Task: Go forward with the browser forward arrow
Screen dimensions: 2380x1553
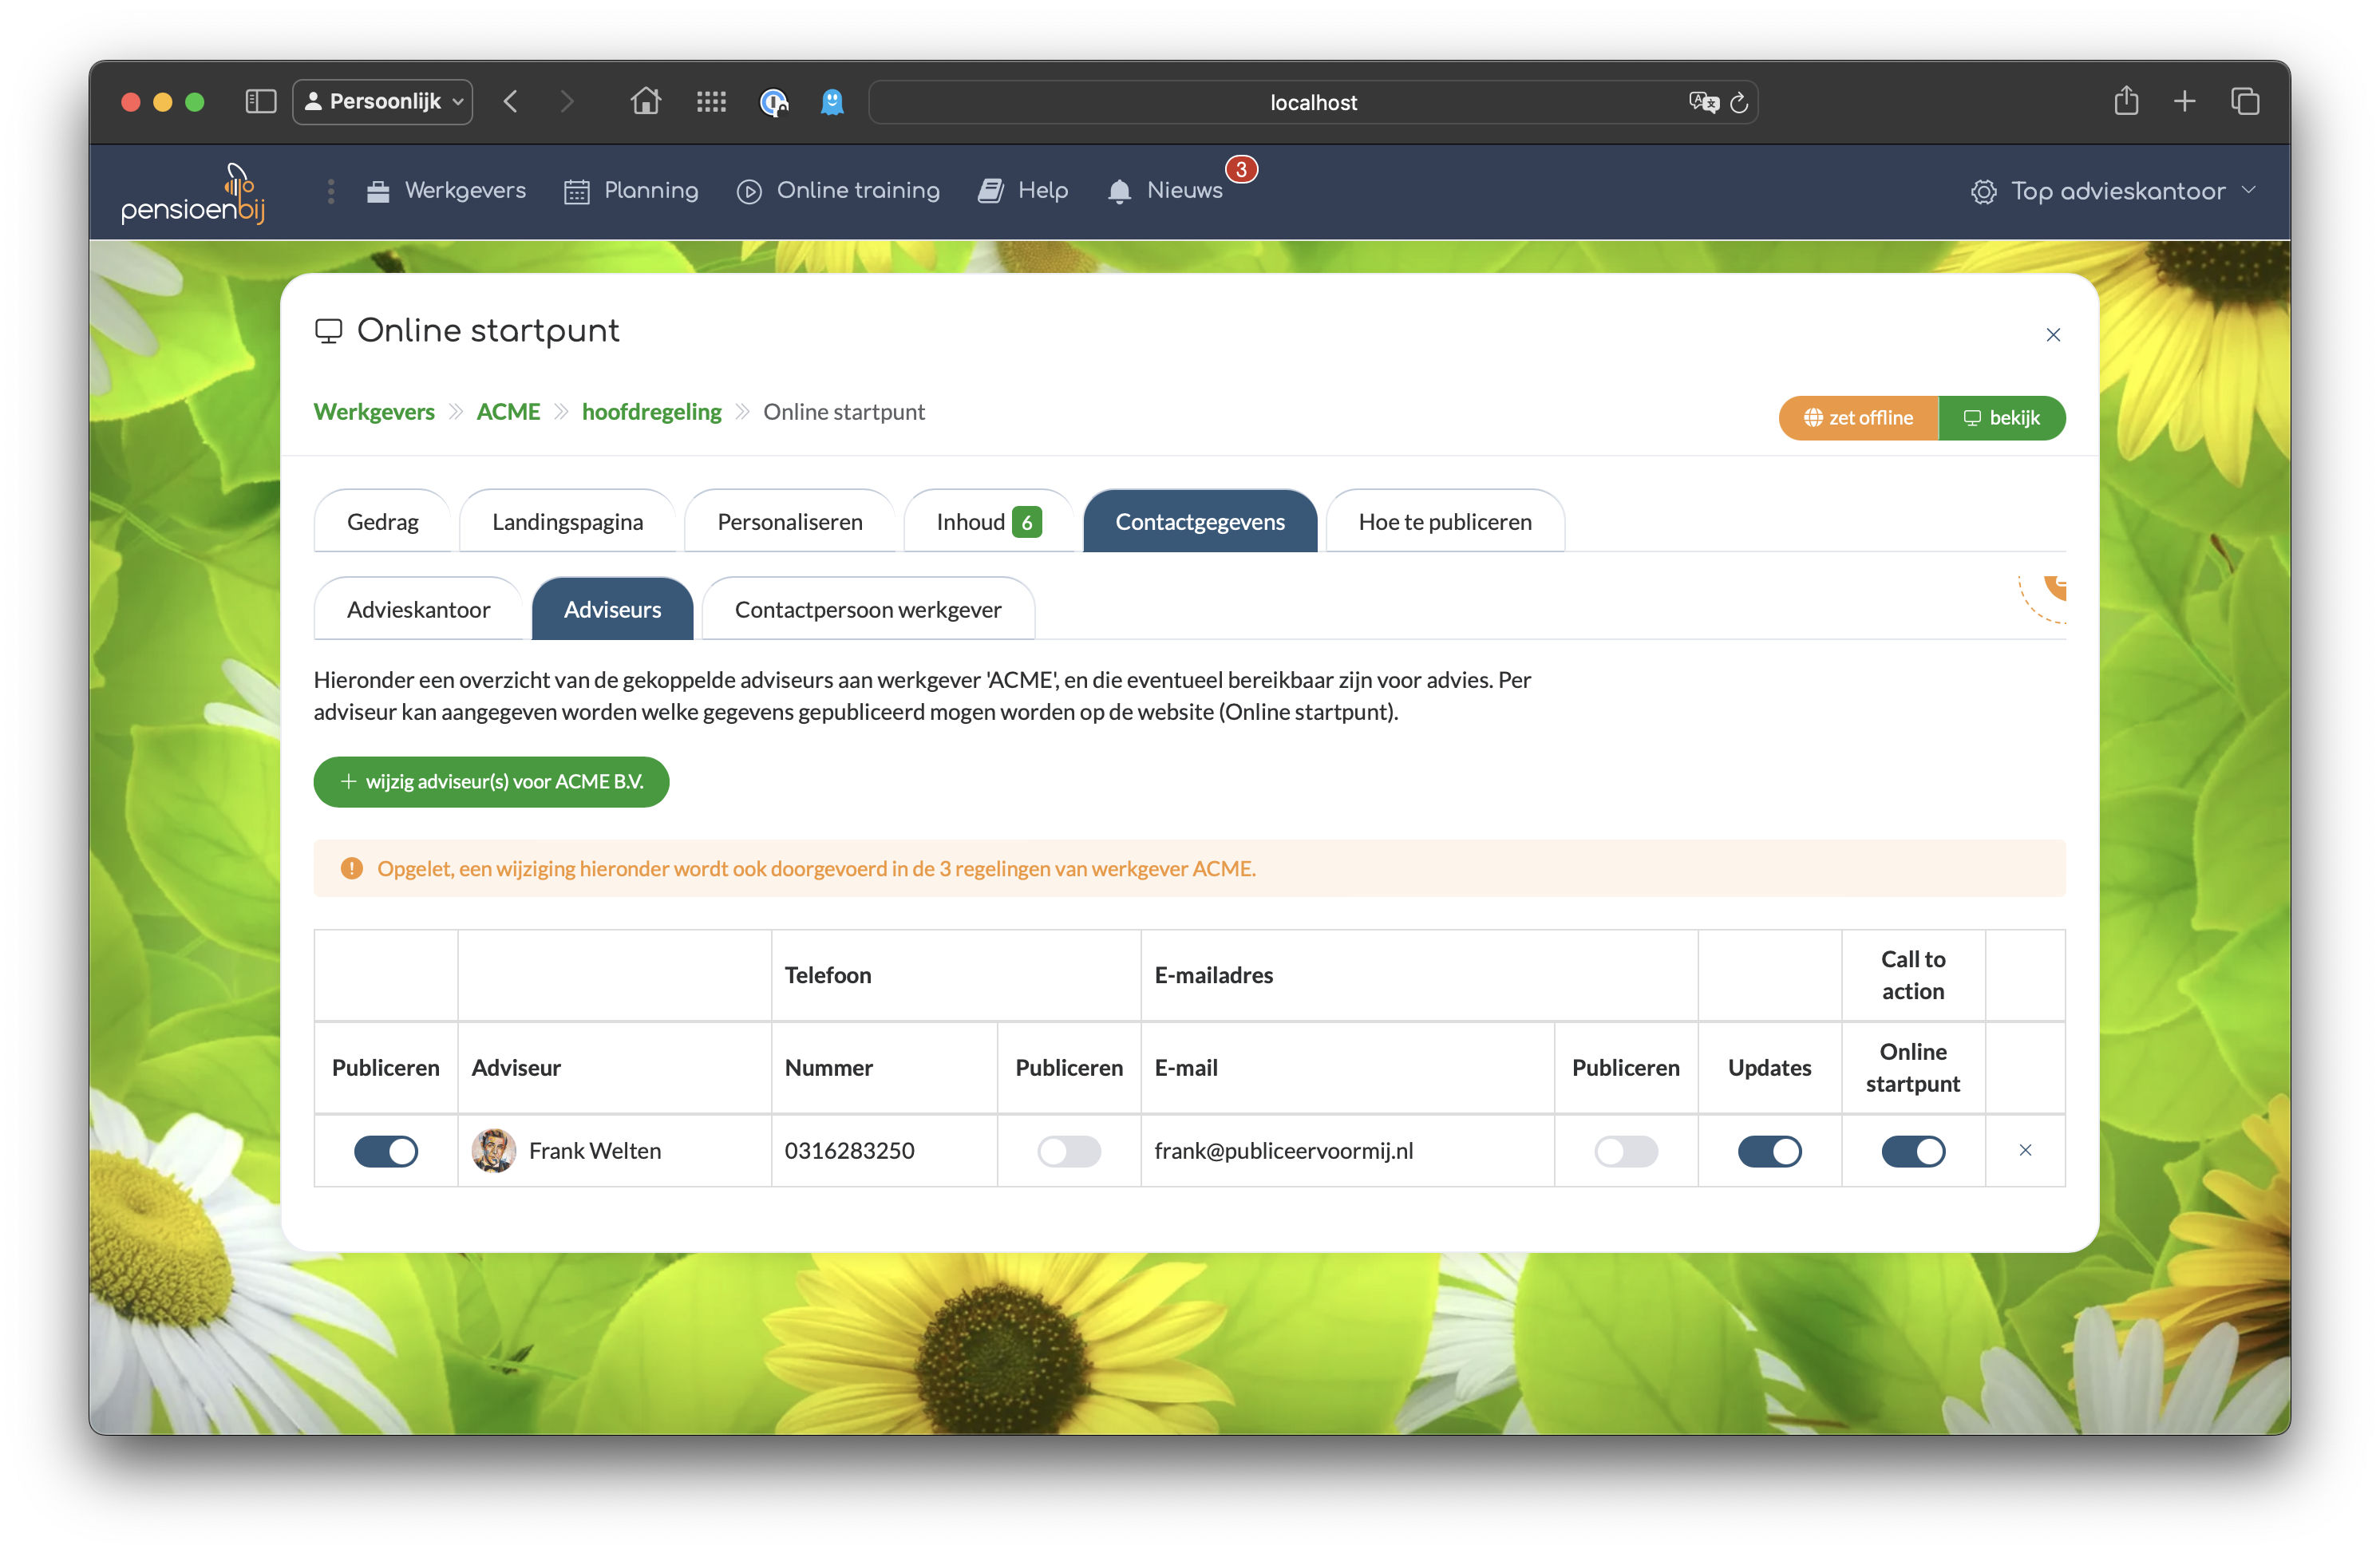Action: [x=567, y=101]
